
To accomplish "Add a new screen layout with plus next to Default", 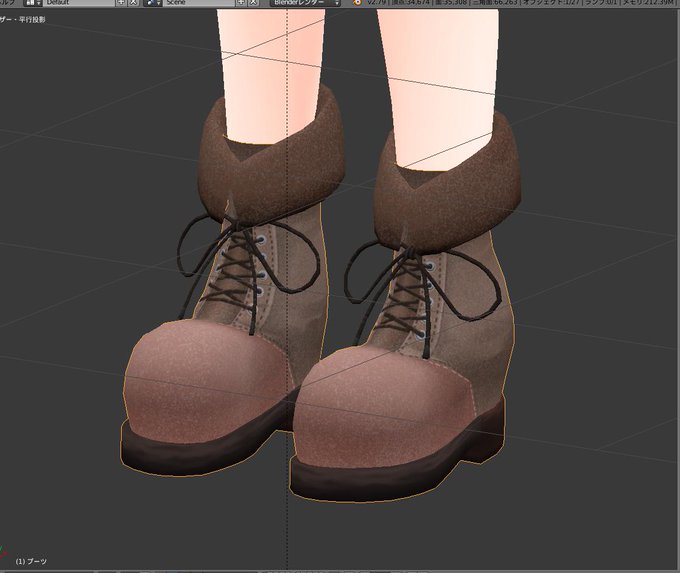I will click(x=121, y=2).
